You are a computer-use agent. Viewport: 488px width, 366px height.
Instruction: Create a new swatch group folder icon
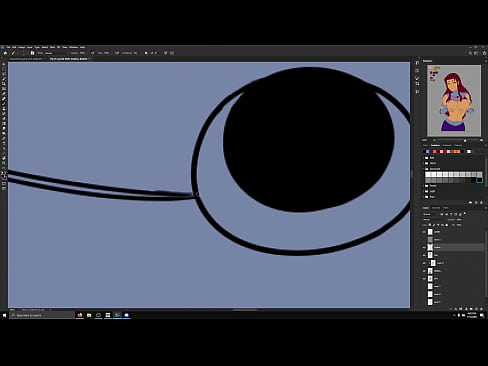(x=471, y=202)
